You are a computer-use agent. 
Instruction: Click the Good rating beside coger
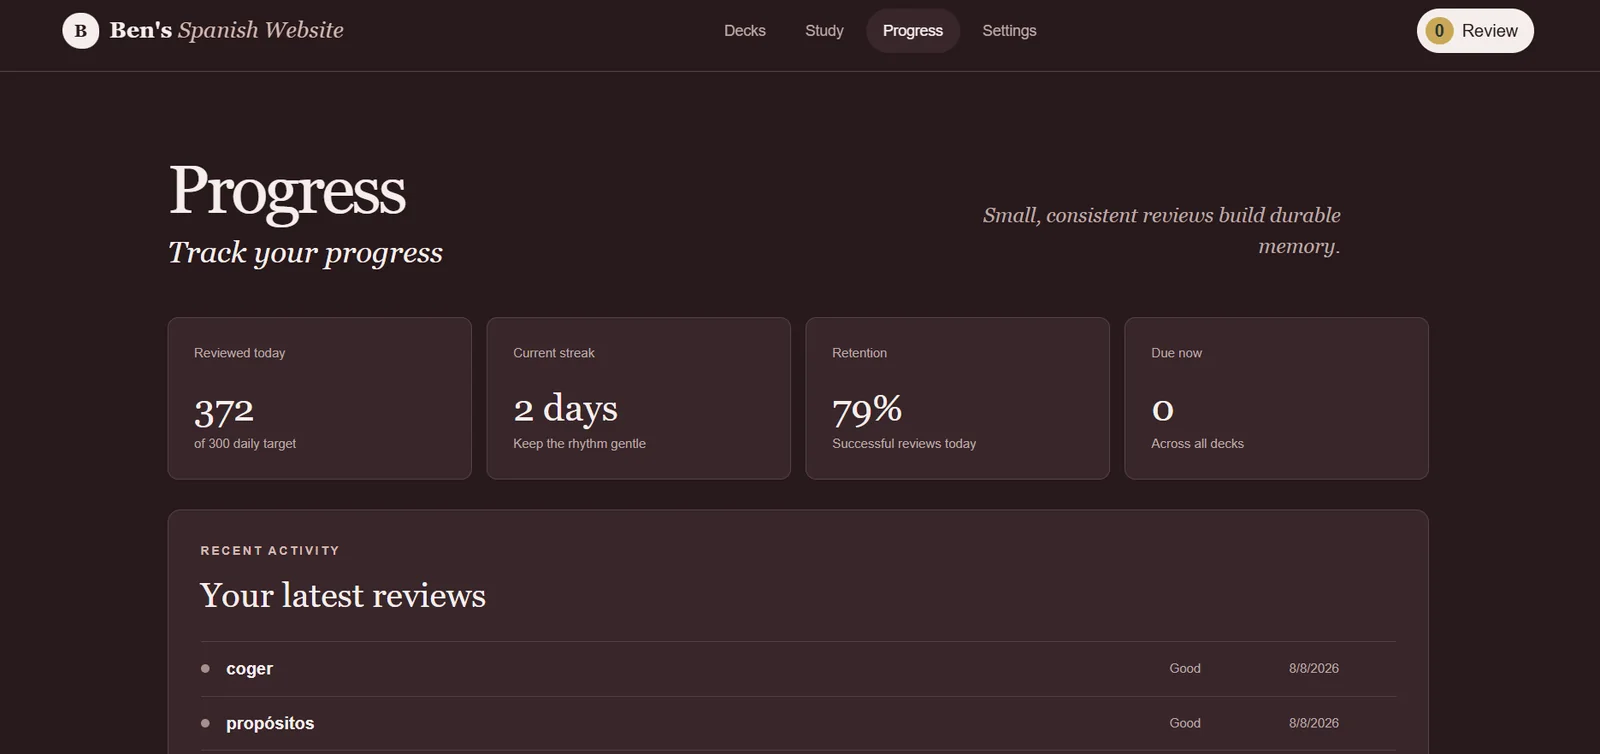tap(1185, 668)
